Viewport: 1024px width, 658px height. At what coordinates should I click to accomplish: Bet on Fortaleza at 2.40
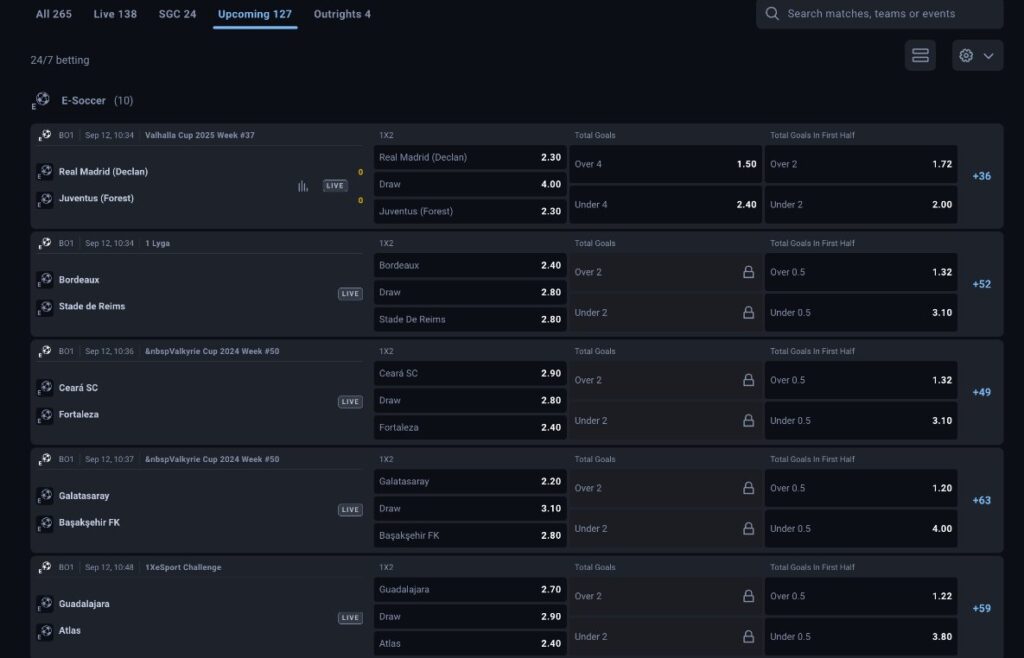[470, 427]
